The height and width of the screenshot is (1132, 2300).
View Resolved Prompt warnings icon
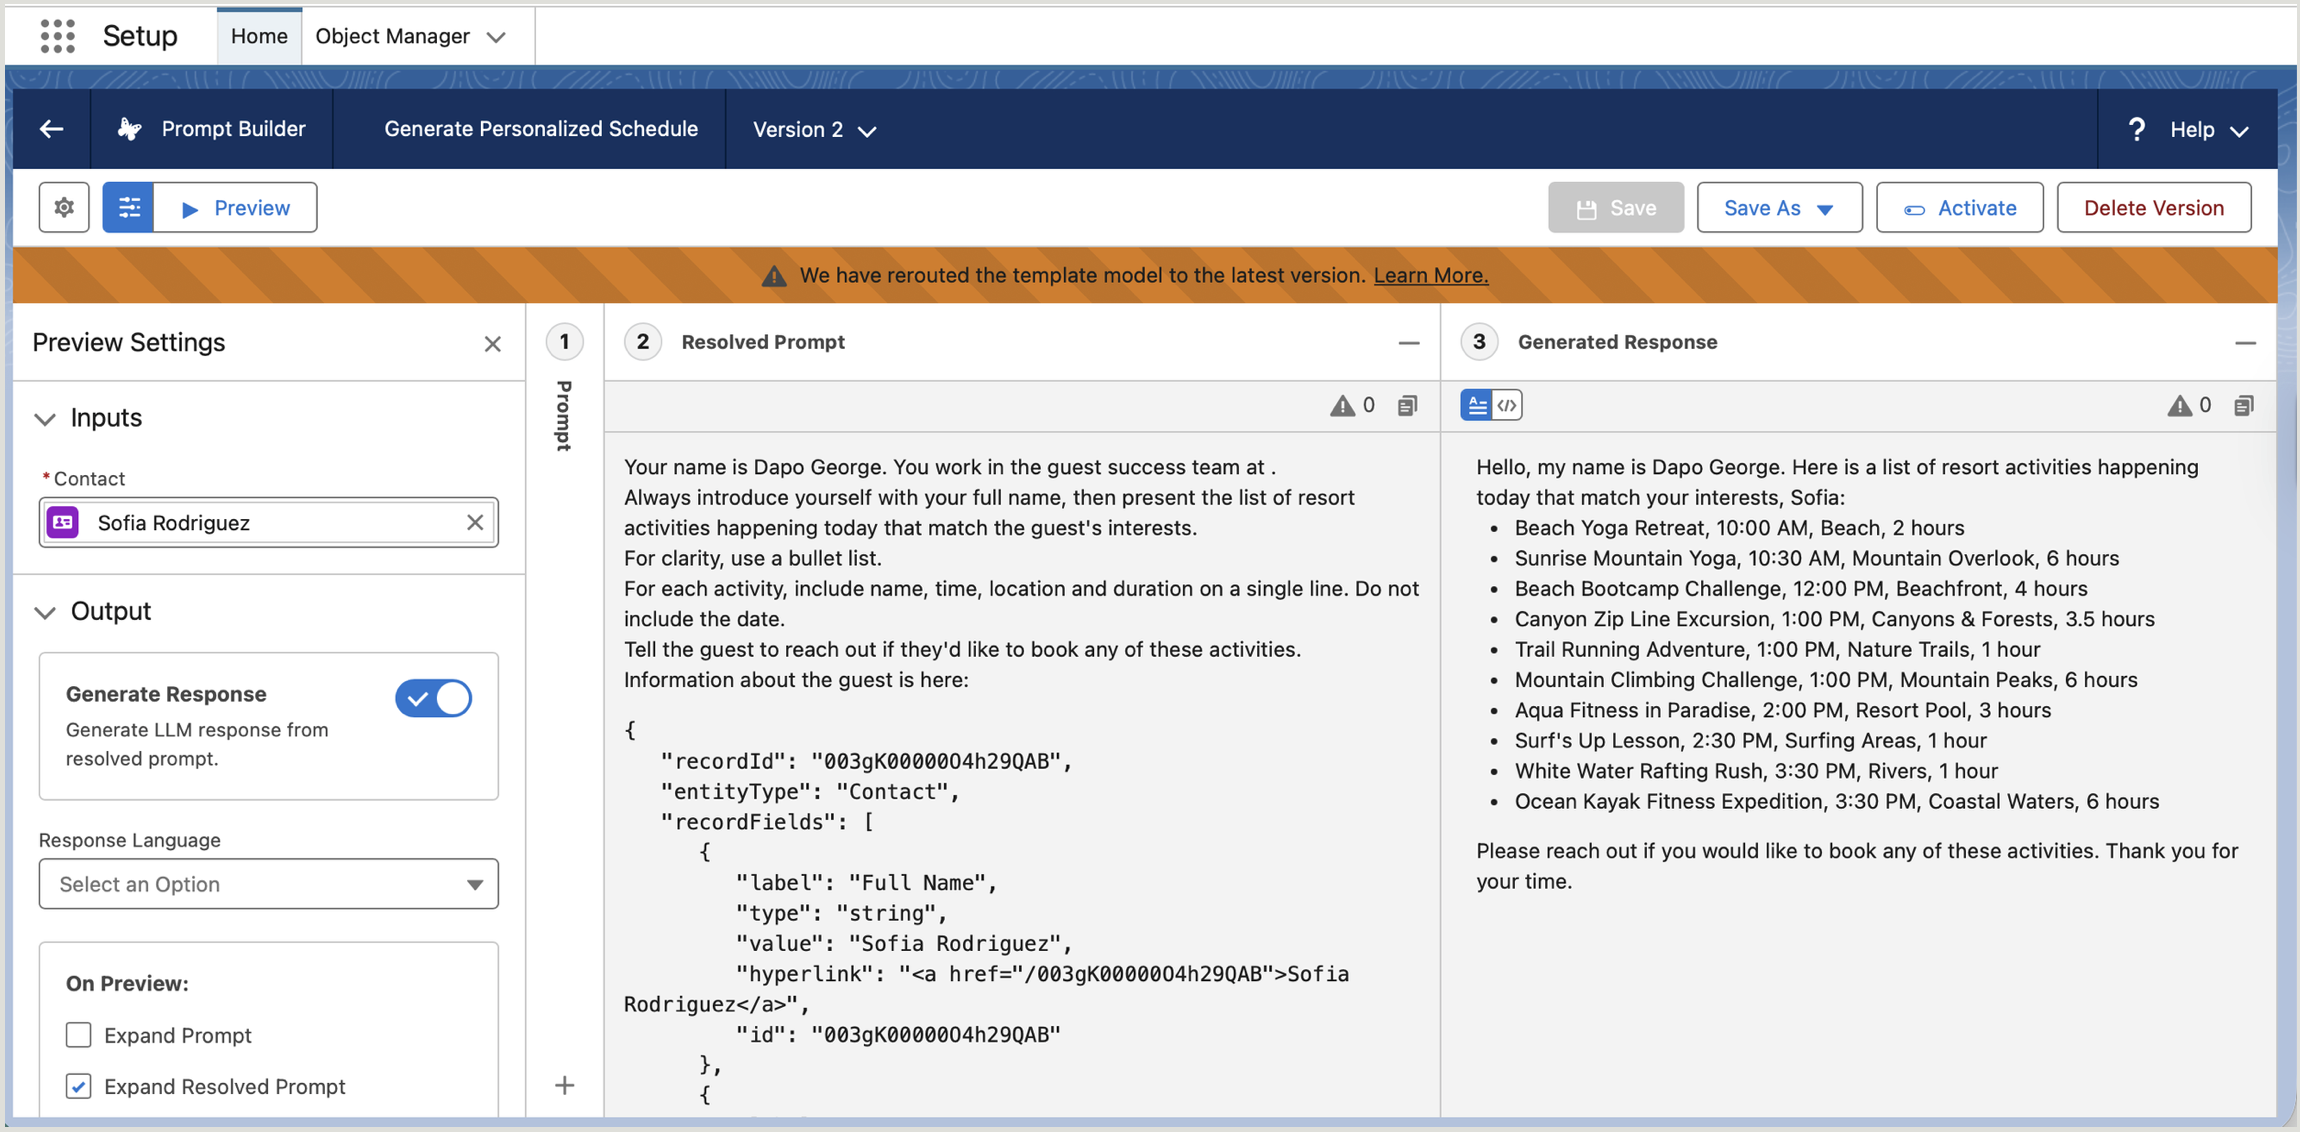coord(1342,405)
